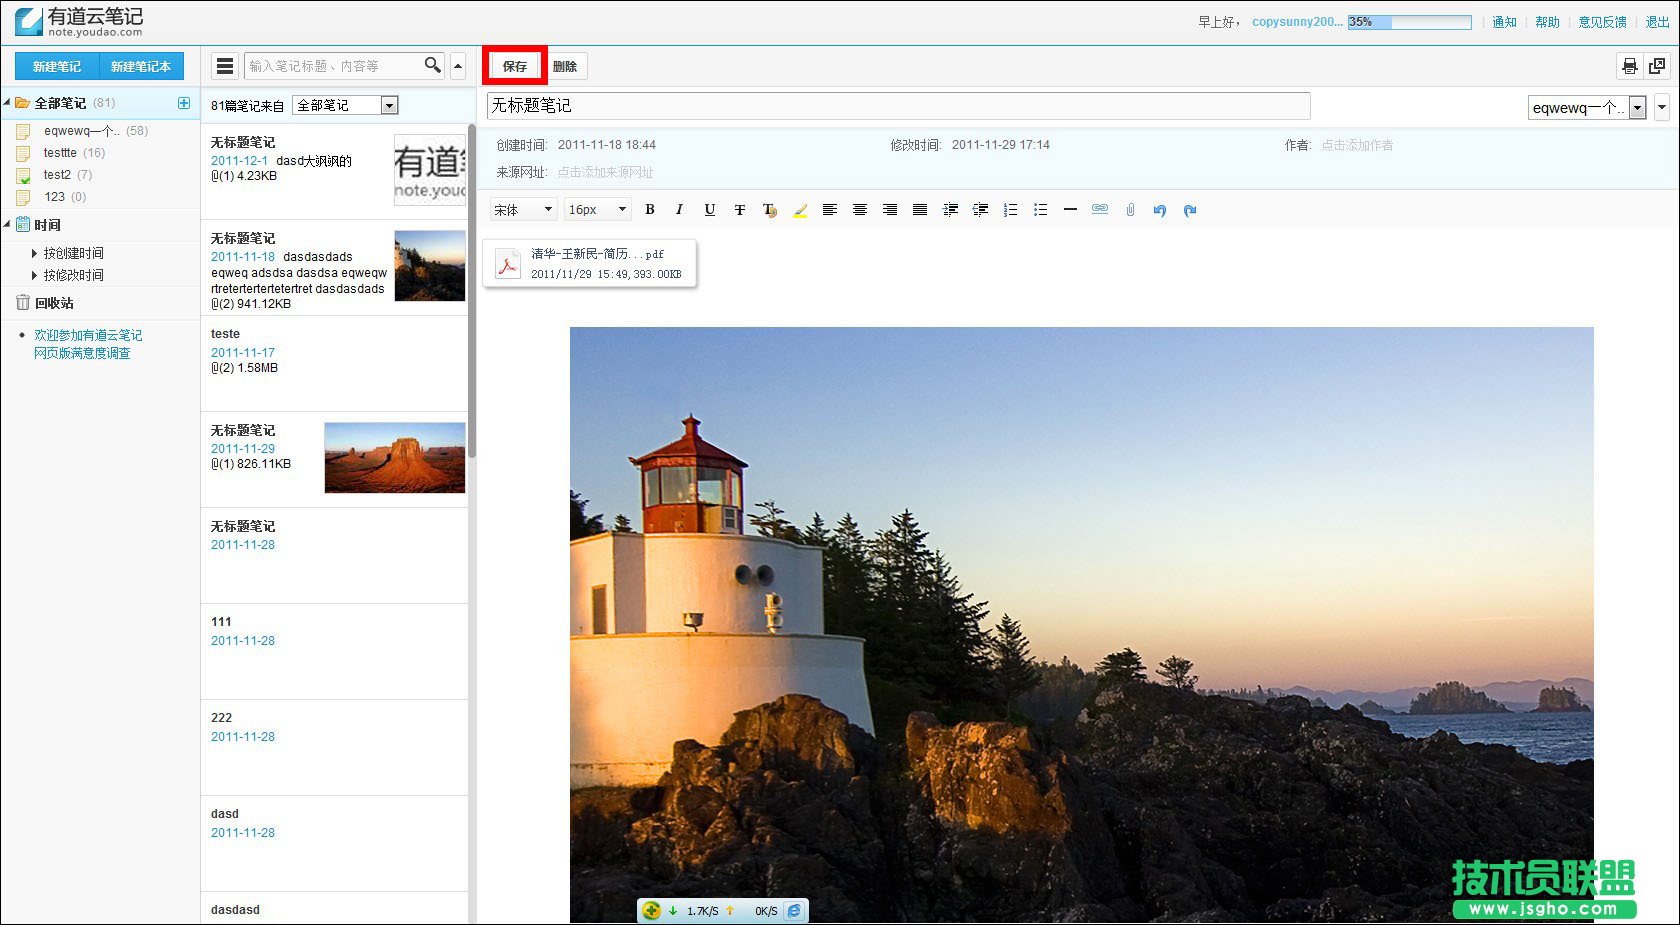Open the yellow highlight color tool
Screen dimensions: 1680x925
pyautogui.click(x=800, y=210)
